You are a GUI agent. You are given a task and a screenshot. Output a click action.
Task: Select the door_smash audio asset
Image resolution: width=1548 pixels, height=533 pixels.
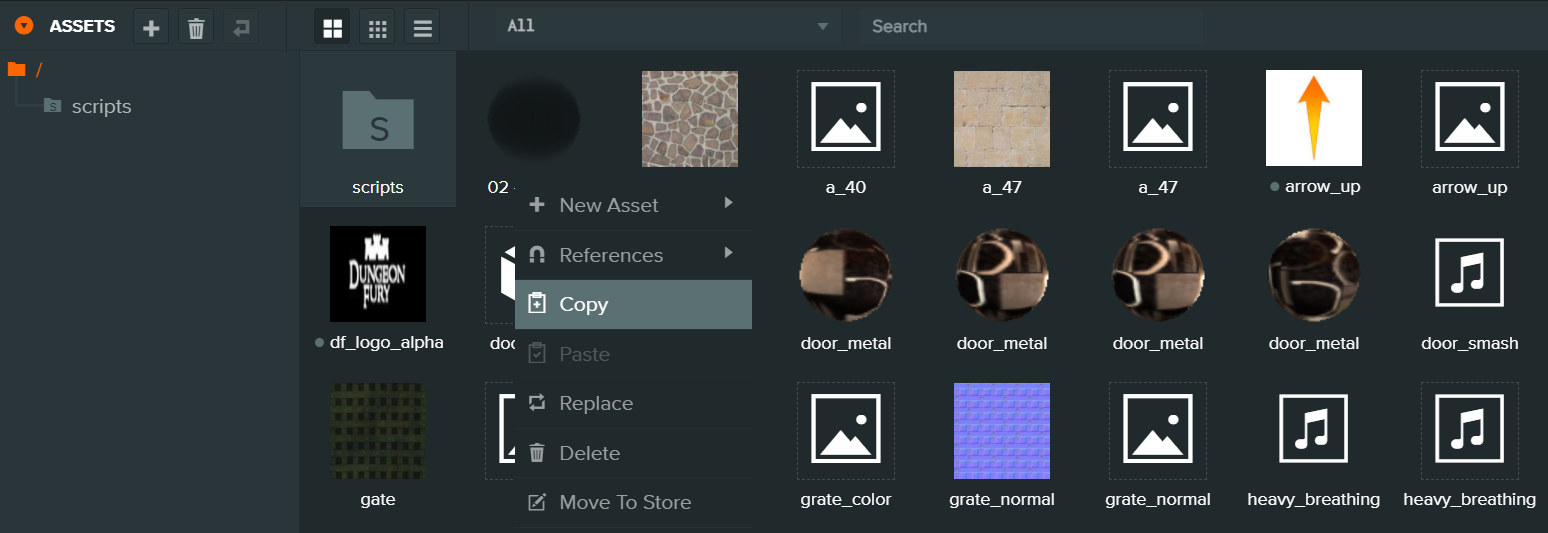click(x=1470, y=286)
